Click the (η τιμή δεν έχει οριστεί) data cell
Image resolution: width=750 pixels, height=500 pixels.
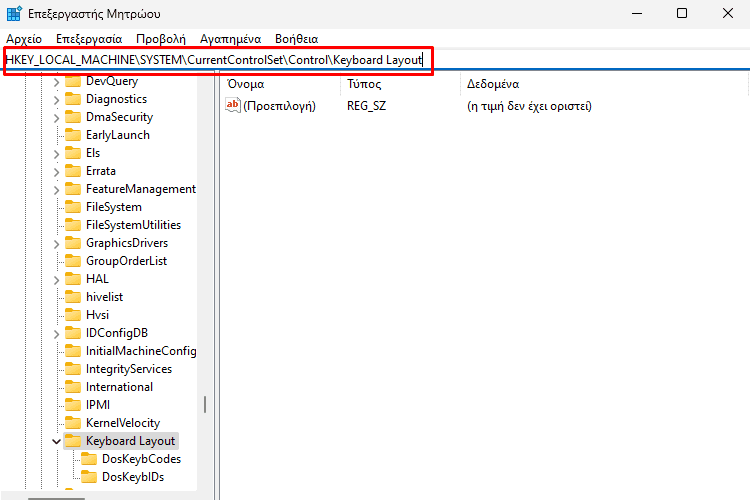tap(529, 106)
